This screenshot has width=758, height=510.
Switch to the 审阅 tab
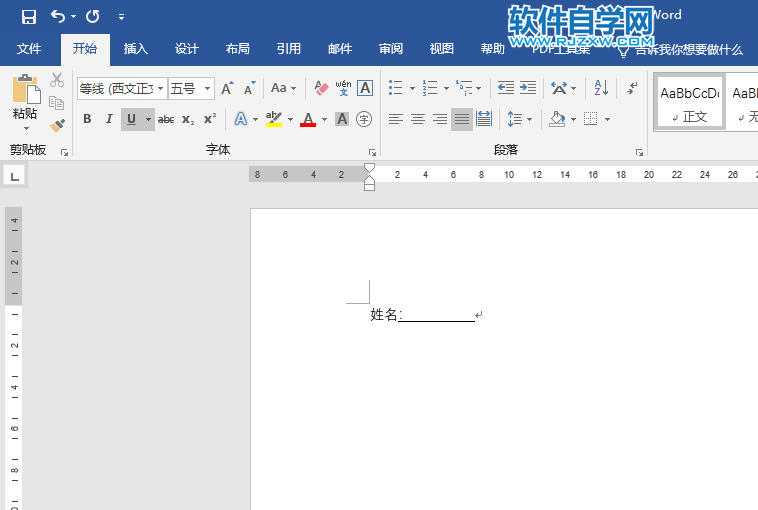click(x=391, y=49)
